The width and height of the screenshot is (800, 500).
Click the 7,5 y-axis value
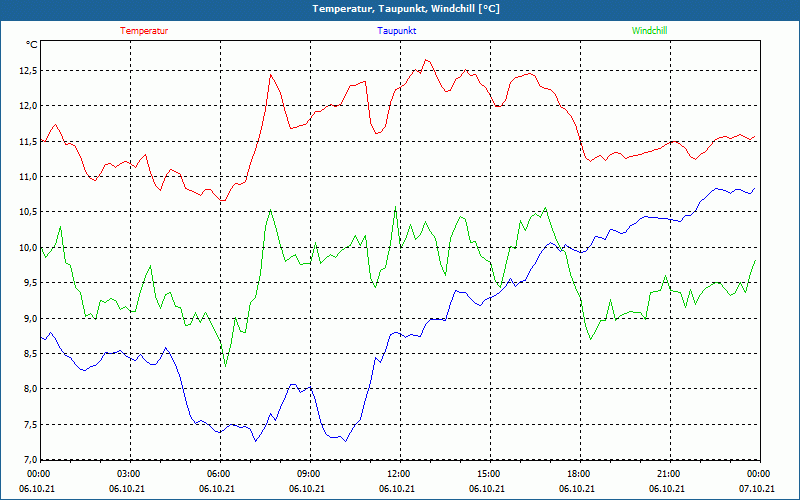tap(31, 424)
